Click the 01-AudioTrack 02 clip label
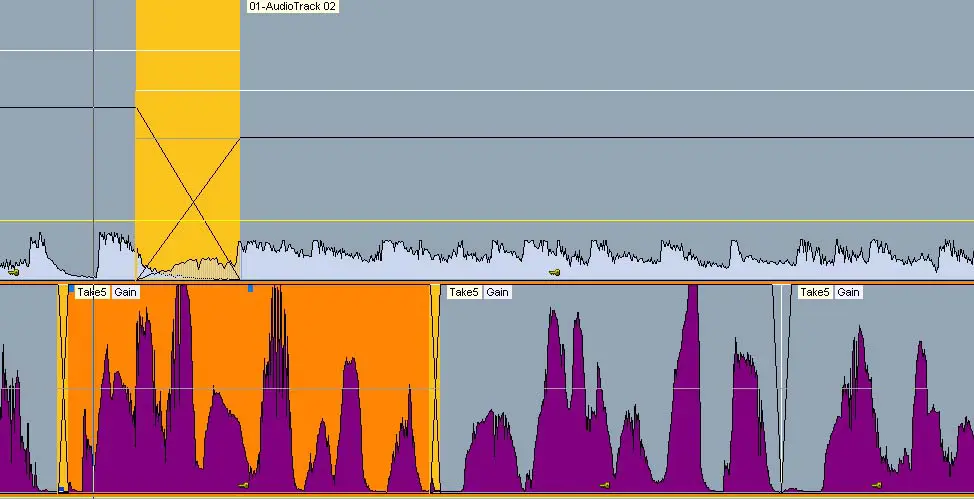974x499 pixels. (x=291, y=6)
